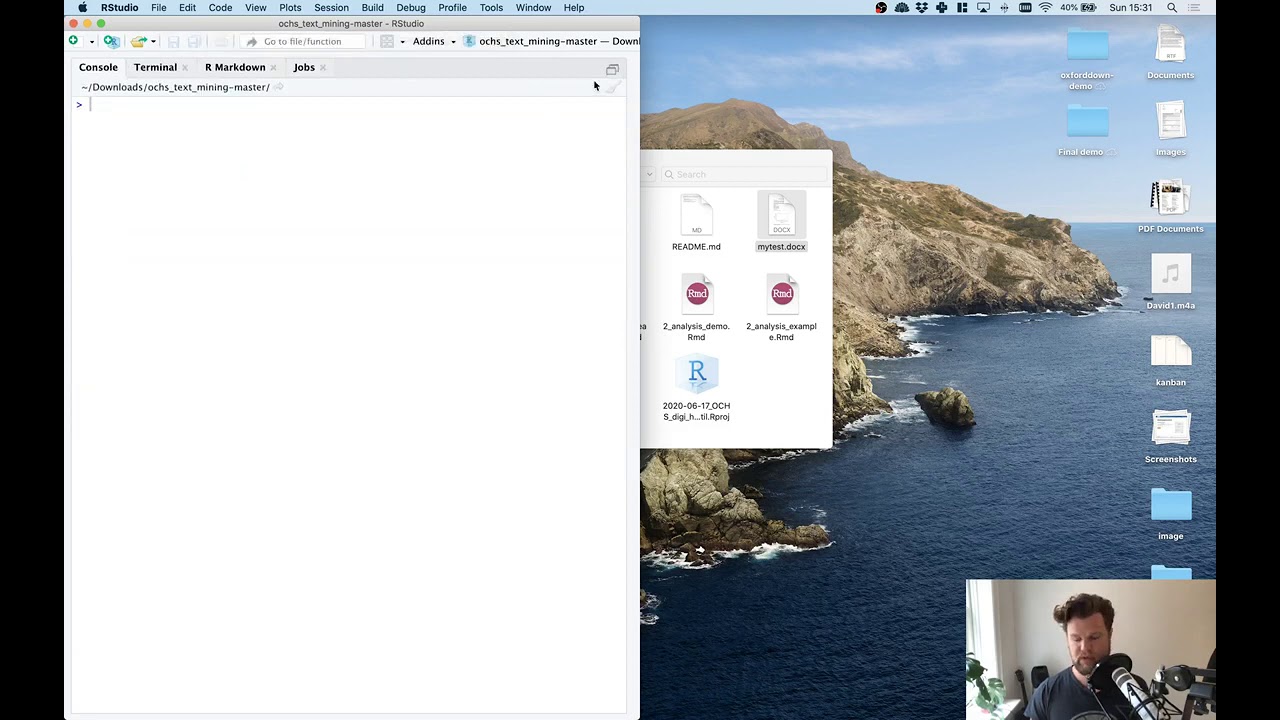The width and height of the screenshot is (1280, 720).
Task: Select the 2_analysis_demo.Rmd file icon
Action: tap(697, 294)
